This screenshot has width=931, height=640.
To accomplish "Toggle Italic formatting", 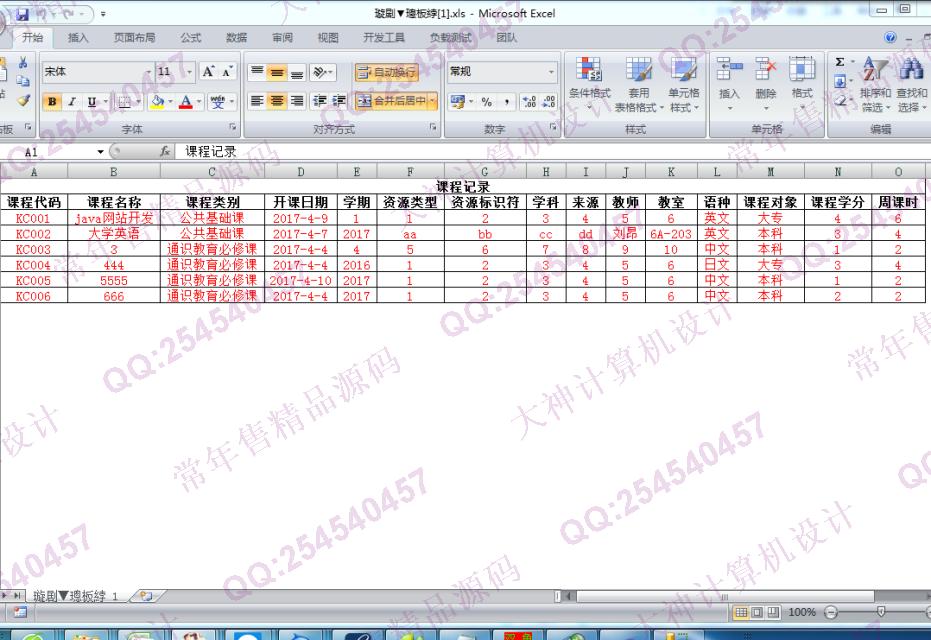I will [x=72, y=102].
